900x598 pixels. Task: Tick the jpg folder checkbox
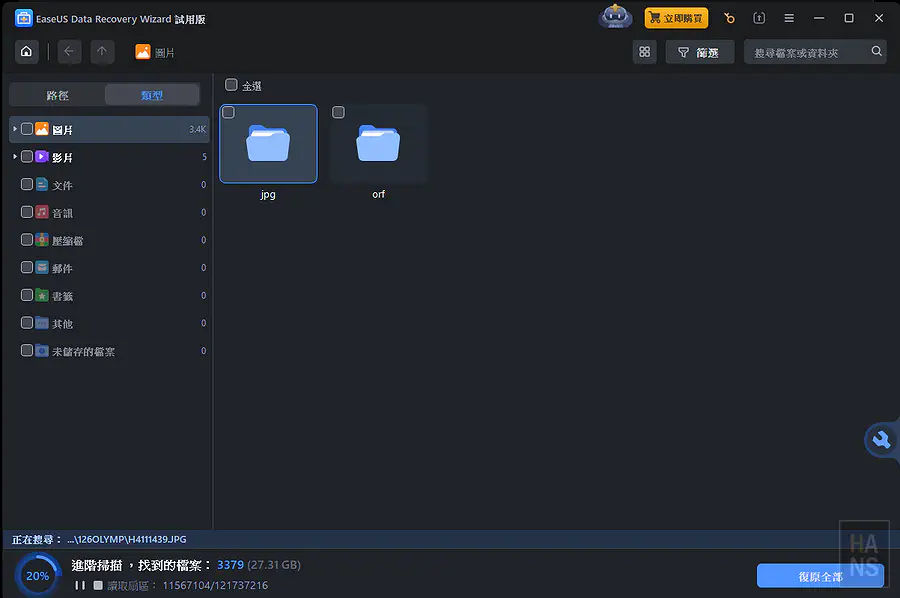tap(229, 113)
